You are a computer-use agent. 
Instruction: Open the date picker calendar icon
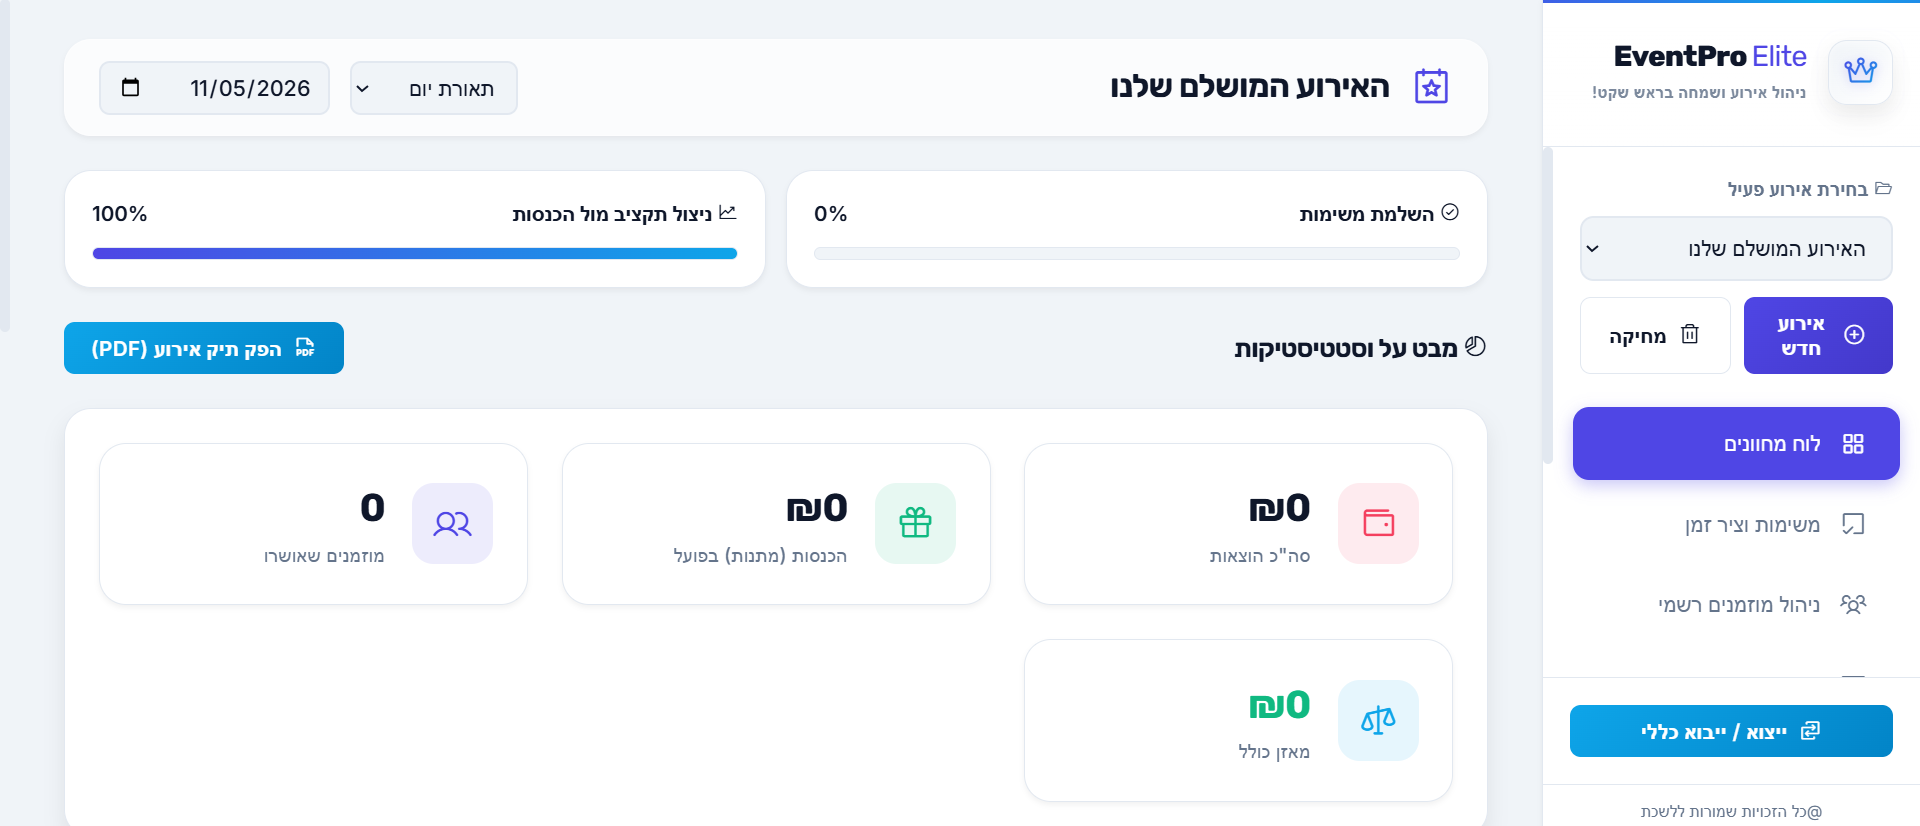(x=130, y=88)
